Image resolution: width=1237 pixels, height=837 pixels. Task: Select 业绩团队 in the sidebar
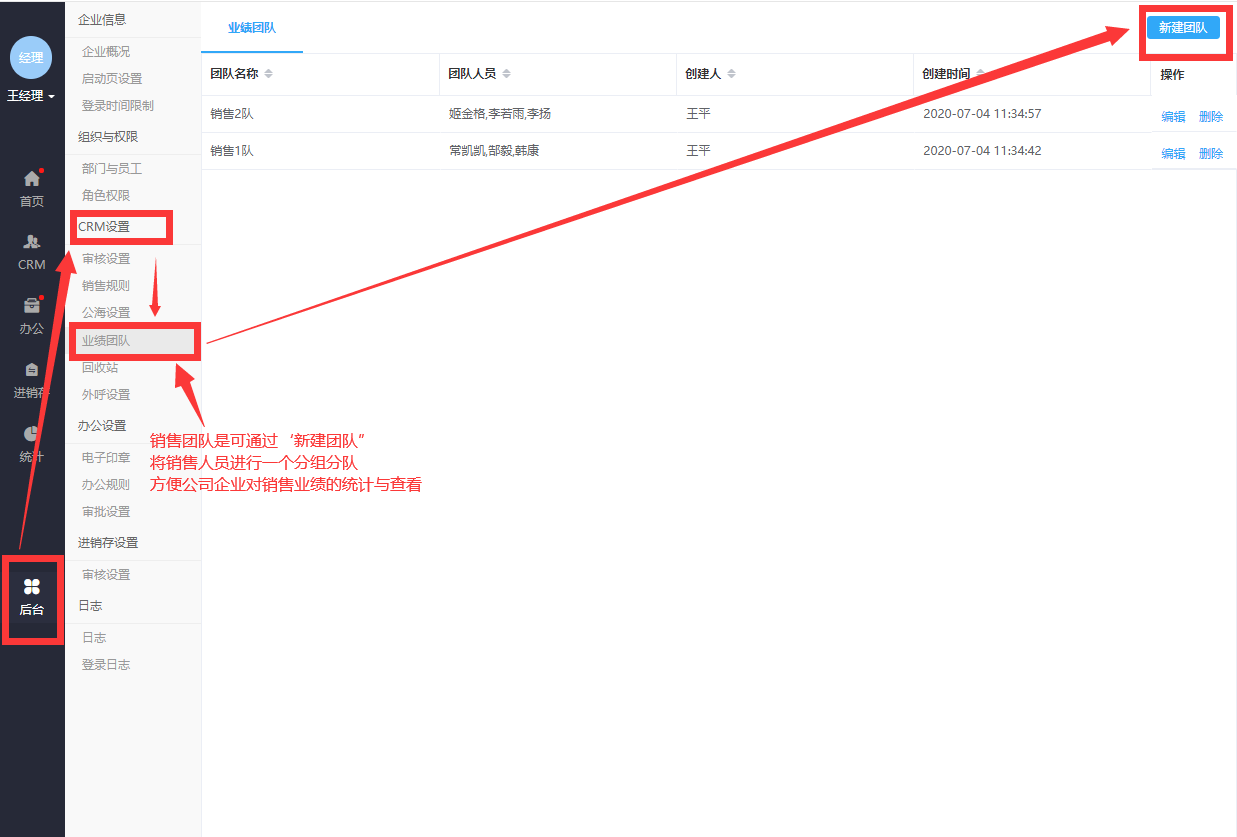point(106,341)
